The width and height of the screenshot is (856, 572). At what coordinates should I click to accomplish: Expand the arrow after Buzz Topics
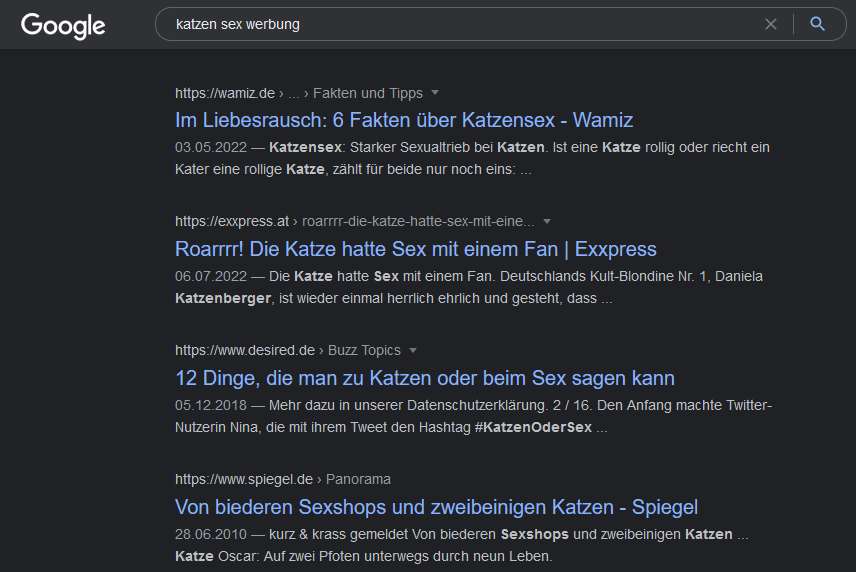[413, 351]
